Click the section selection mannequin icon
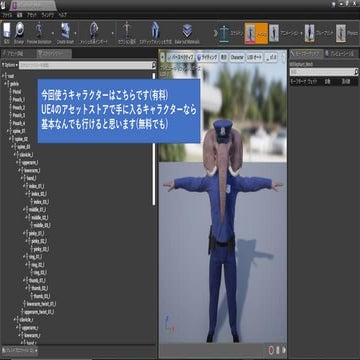 (126, 31)
